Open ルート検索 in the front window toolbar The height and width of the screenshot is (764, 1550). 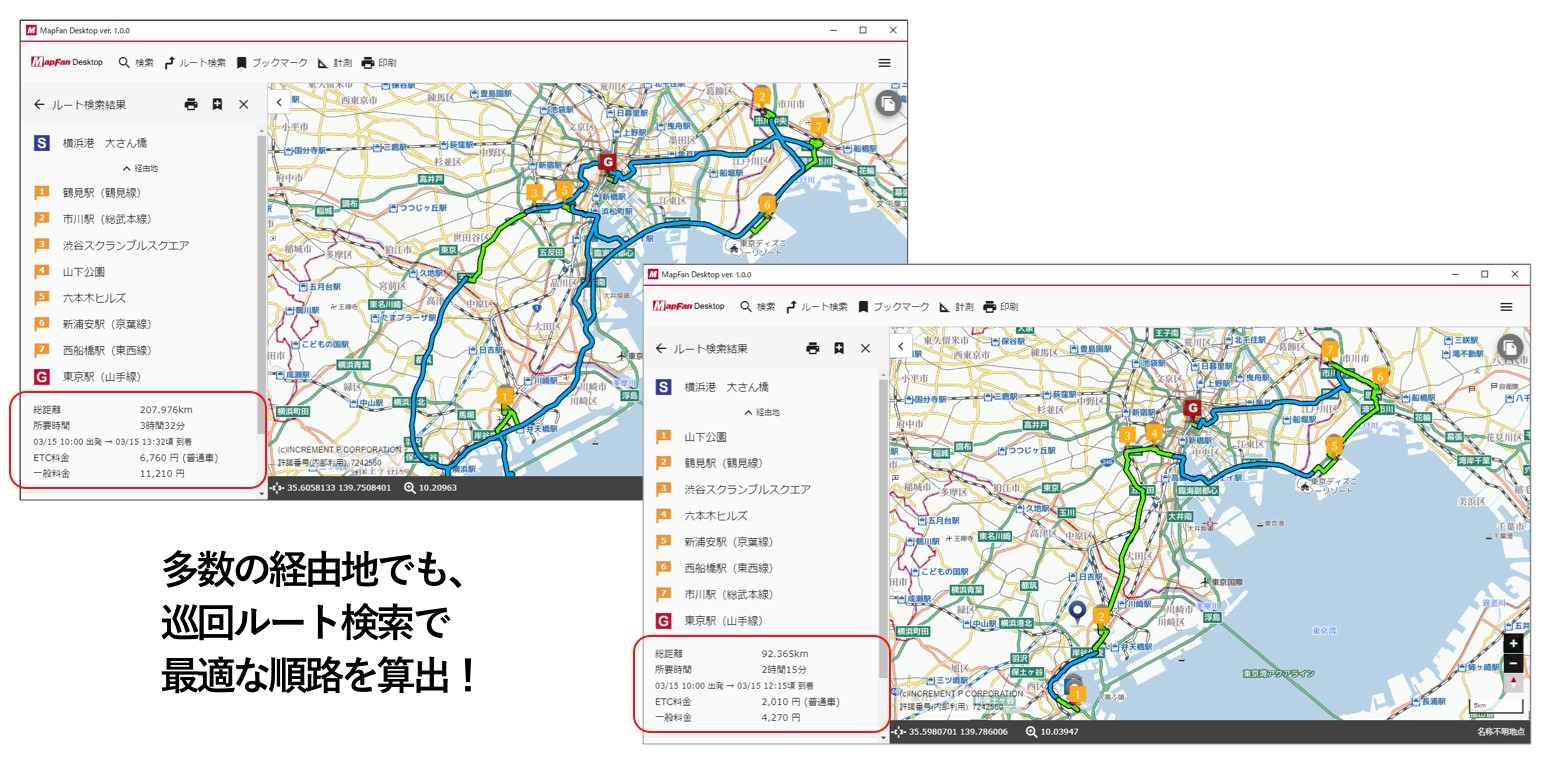click(x=817, y=306)
